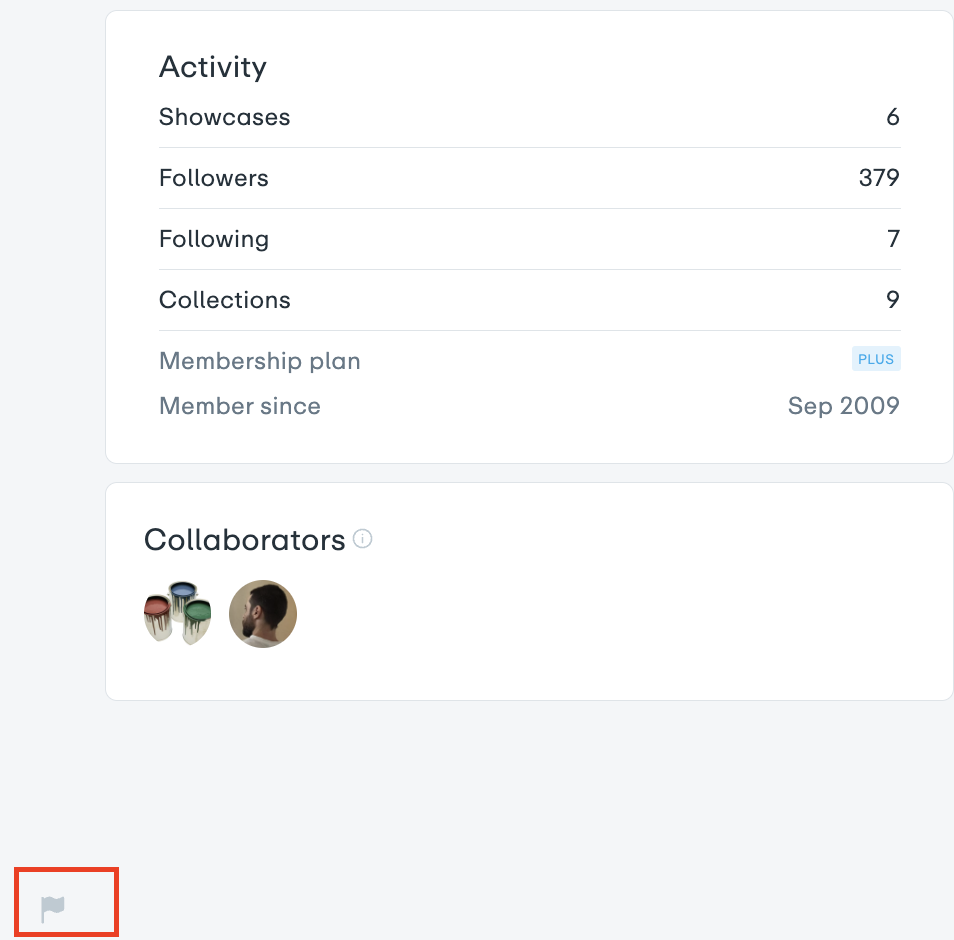The image size is (954, 940).
Task: Click empty space in the Collaborators card
Action: click(608, 614)
